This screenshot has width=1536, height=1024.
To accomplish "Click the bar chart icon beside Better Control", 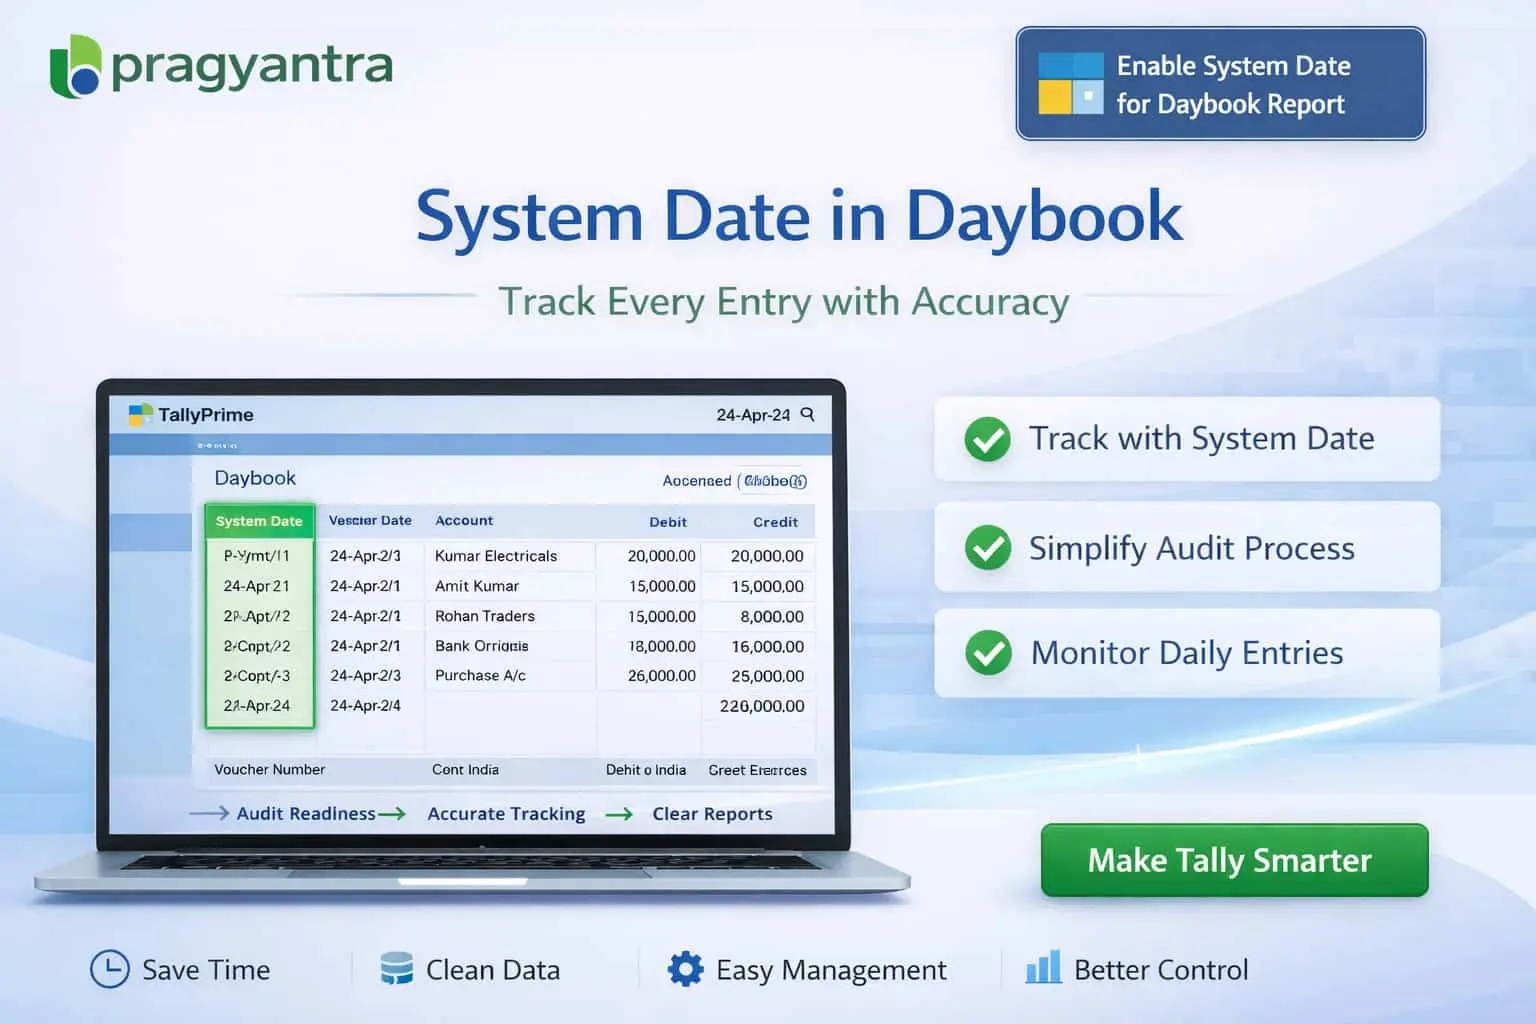I will click(1044, 969).
